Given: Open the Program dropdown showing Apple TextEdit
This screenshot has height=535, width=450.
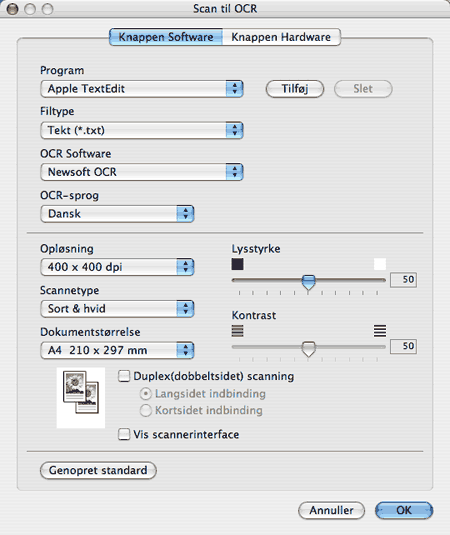Looking at the screenshot, I should tap(142, 89).
